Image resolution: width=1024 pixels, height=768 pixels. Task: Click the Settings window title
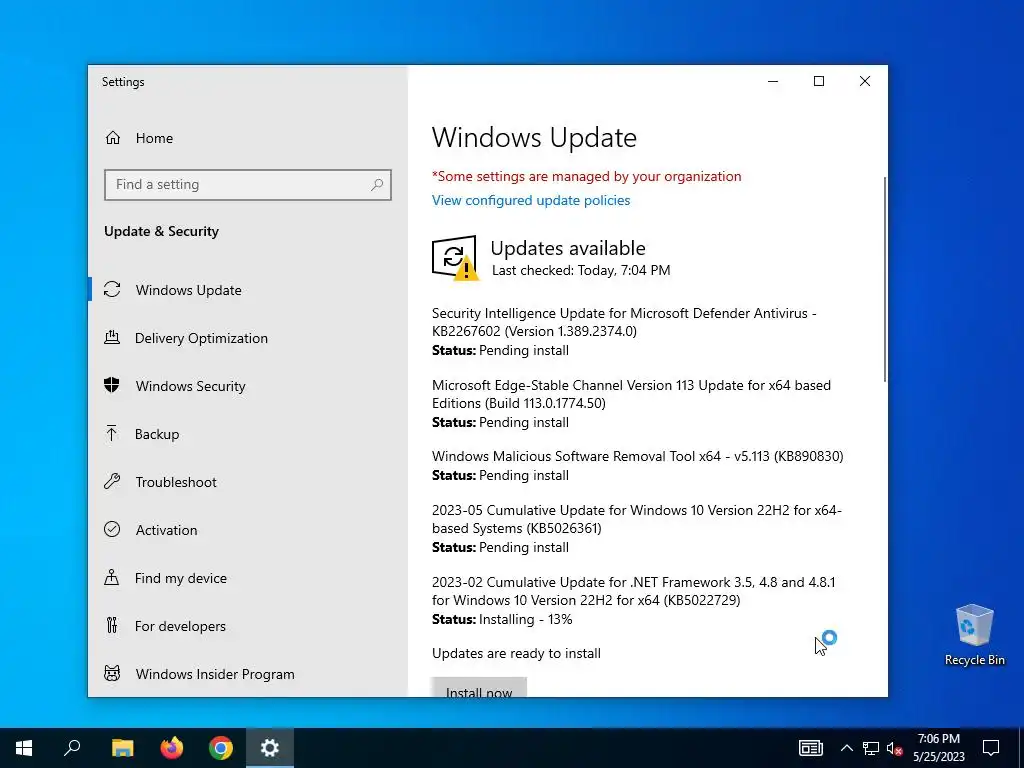pos(123,82)
